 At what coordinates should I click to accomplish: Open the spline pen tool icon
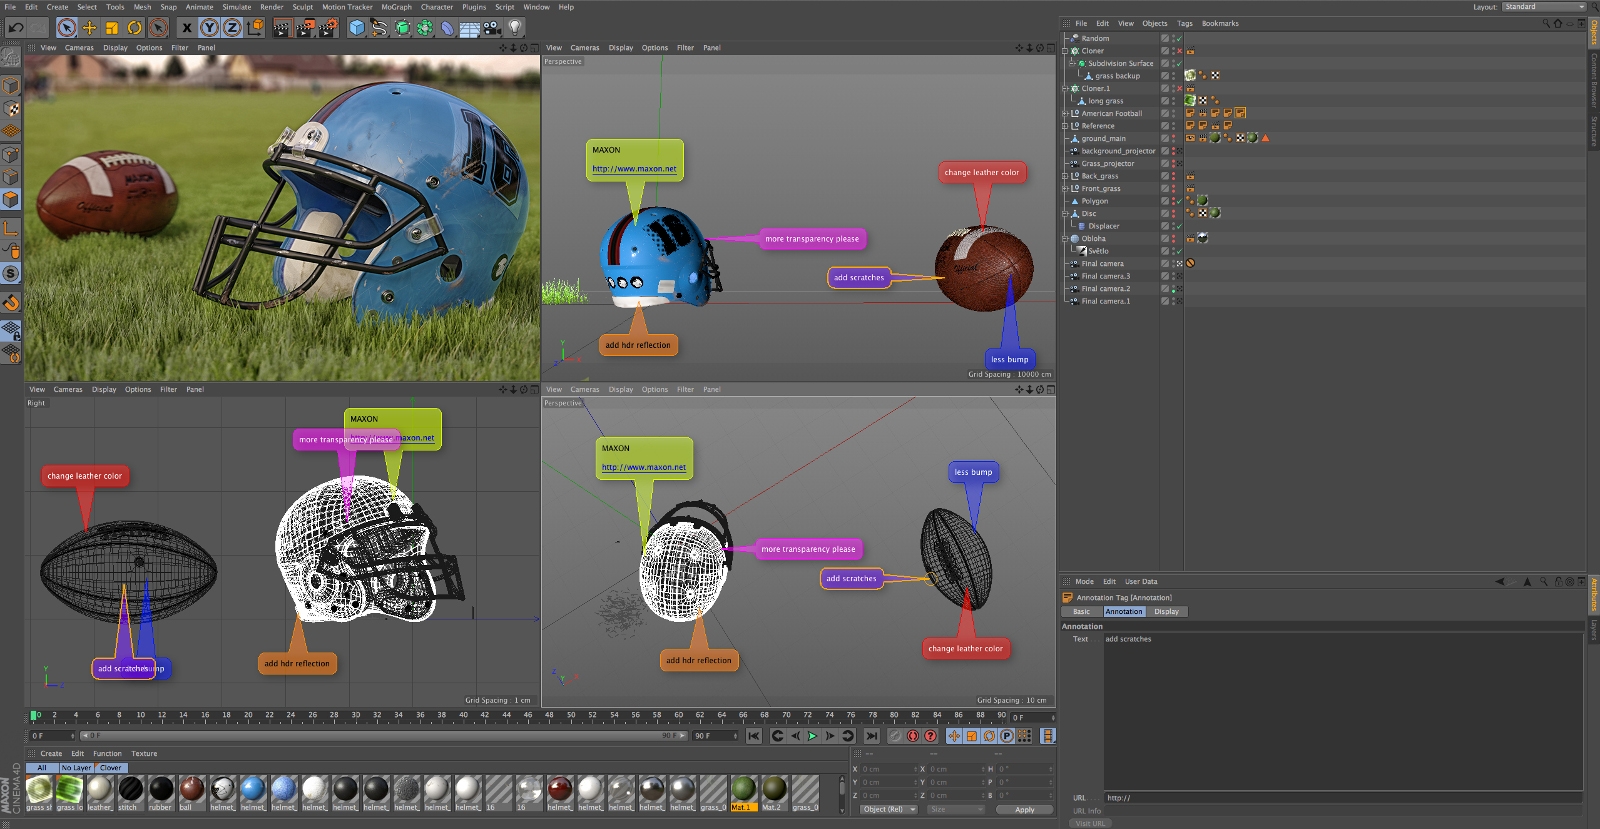(x=379, y=28)
